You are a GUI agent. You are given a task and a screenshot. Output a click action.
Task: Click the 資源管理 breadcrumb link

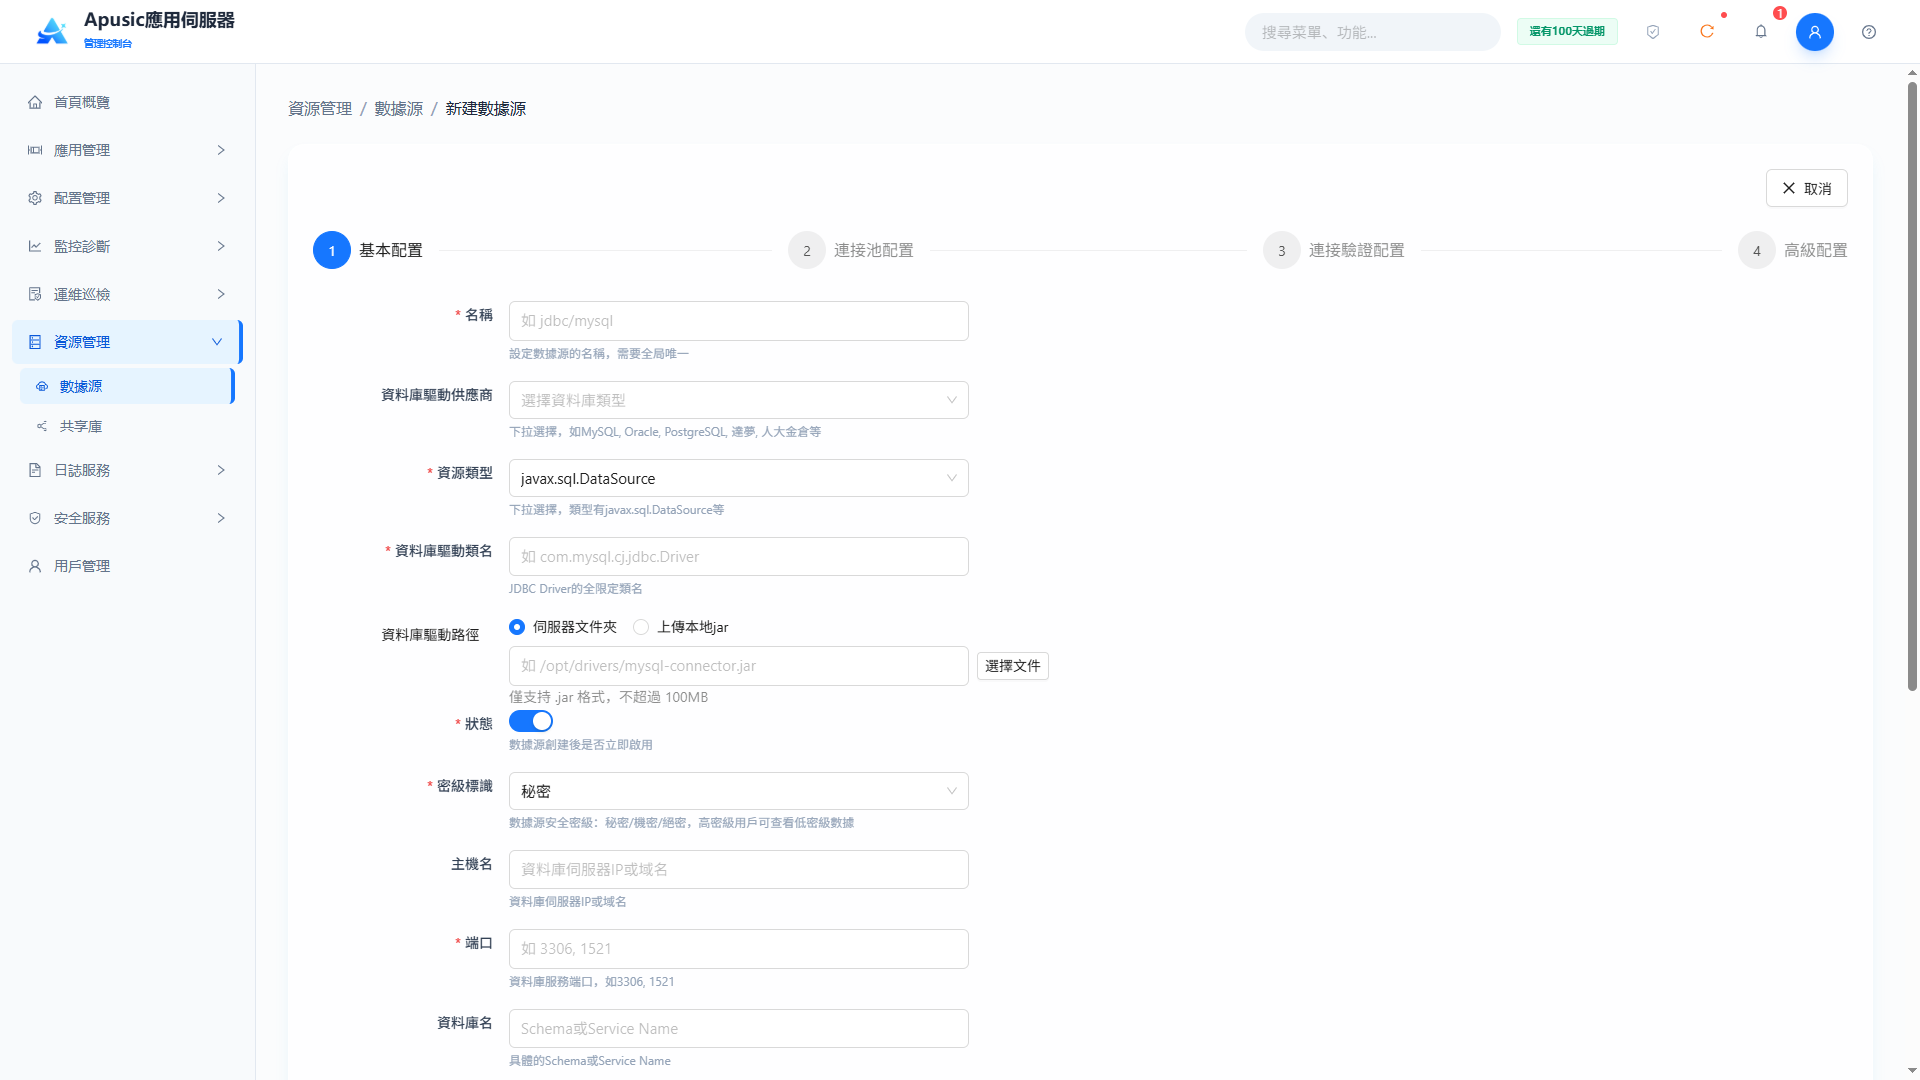320,108
